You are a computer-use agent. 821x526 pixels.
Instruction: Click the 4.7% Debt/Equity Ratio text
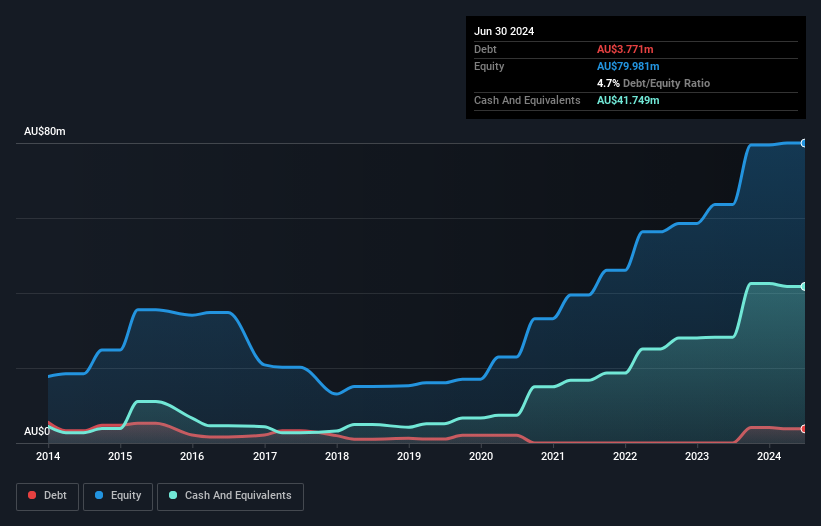(653, 83)
